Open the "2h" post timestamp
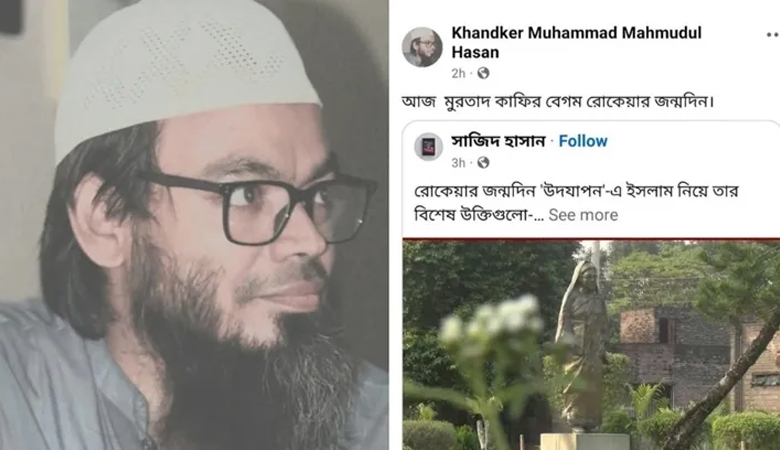Image resolution: width=780 pixels, height=450 pixels. [x=458, y=74]
